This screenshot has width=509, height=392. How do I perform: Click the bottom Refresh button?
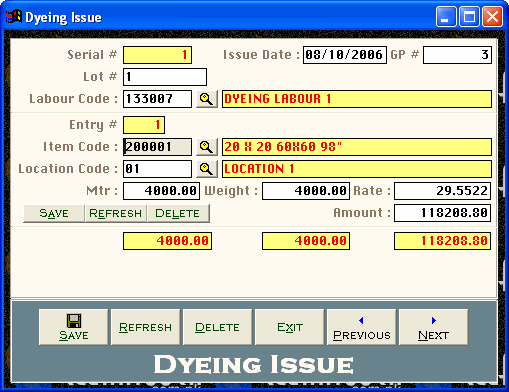point(146,327)
